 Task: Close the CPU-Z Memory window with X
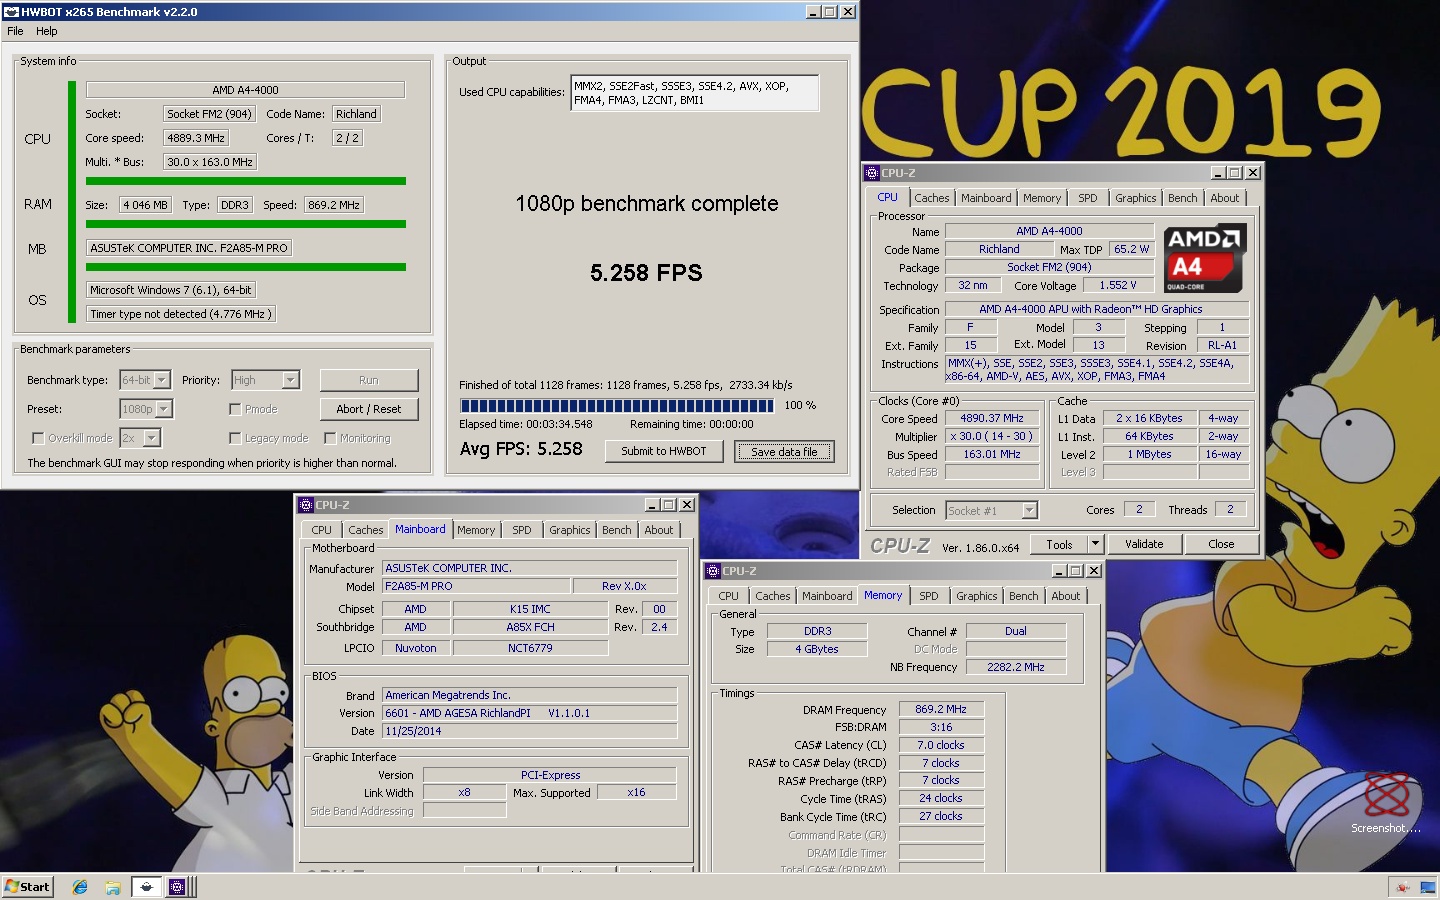(x=1094, y=571)
